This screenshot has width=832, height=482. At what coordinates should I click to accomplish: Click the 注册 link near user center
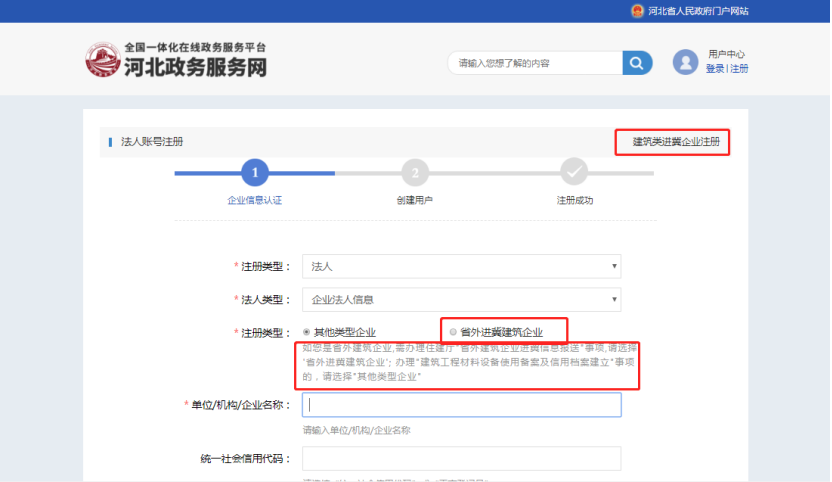tap(739, 69)
